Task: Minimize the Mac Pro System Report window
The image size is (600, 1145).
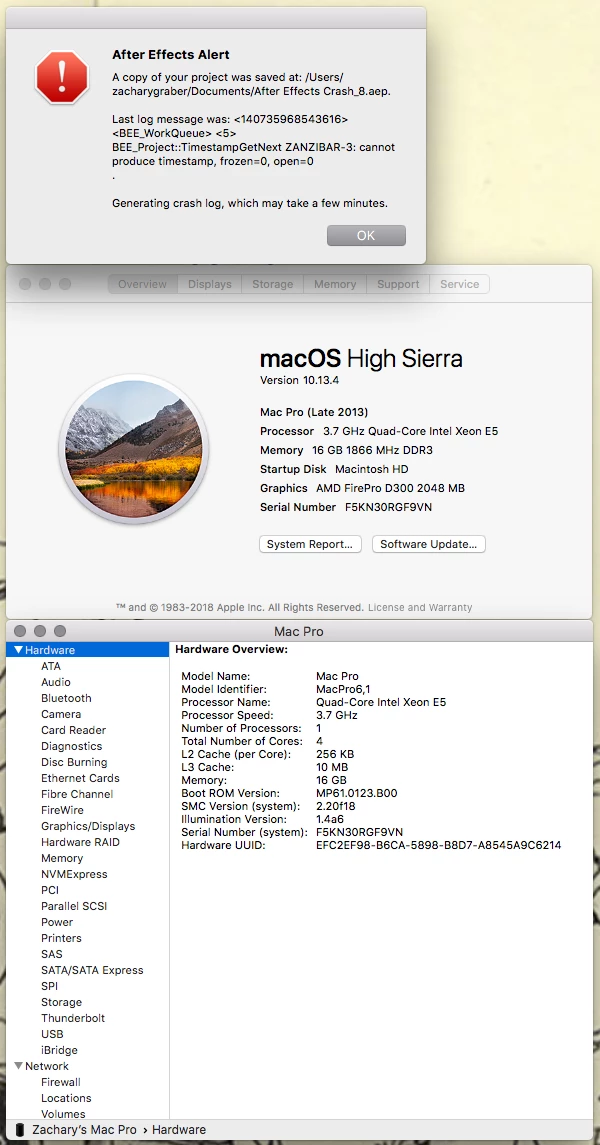Action: [40, 631]
